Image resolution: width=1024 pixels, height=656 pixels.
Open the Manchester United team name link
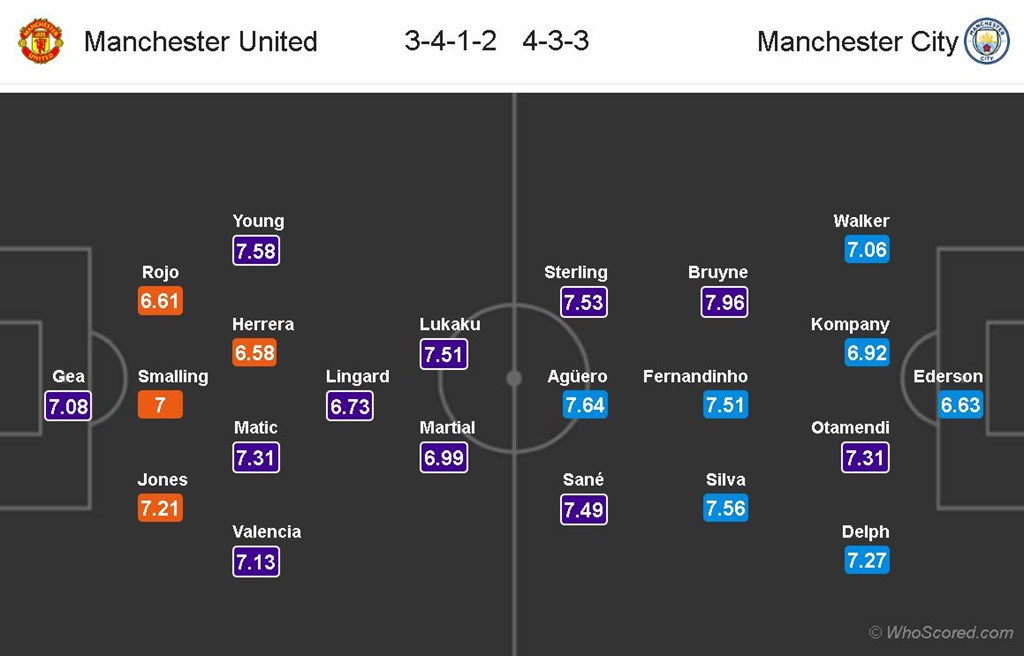point(200,41)
